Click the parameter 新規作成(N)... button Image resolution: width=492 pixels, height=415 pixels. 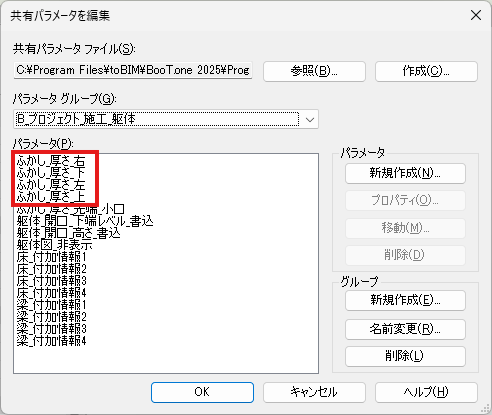pyautogui.click(x=405, y=173)
